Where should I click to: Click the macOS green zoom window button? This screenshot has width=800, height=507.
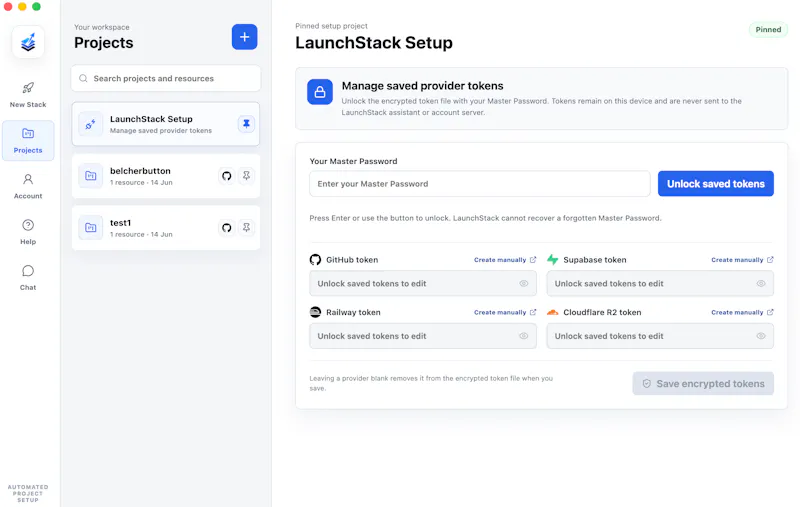click(x=36, y=7)
